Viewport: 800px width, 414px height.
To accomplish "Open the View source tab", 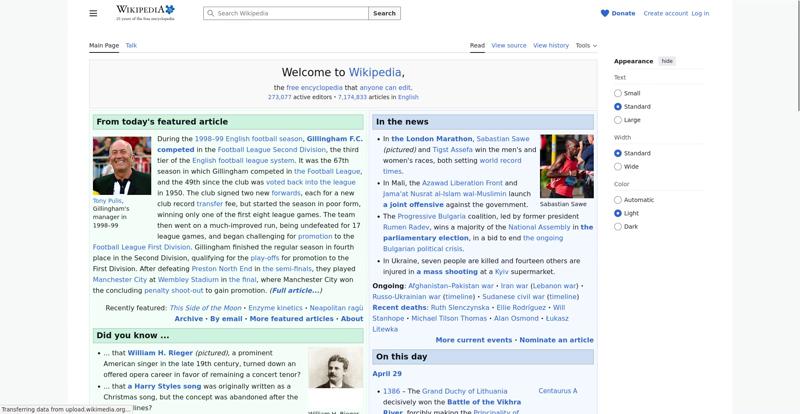I will pos(509,45).
